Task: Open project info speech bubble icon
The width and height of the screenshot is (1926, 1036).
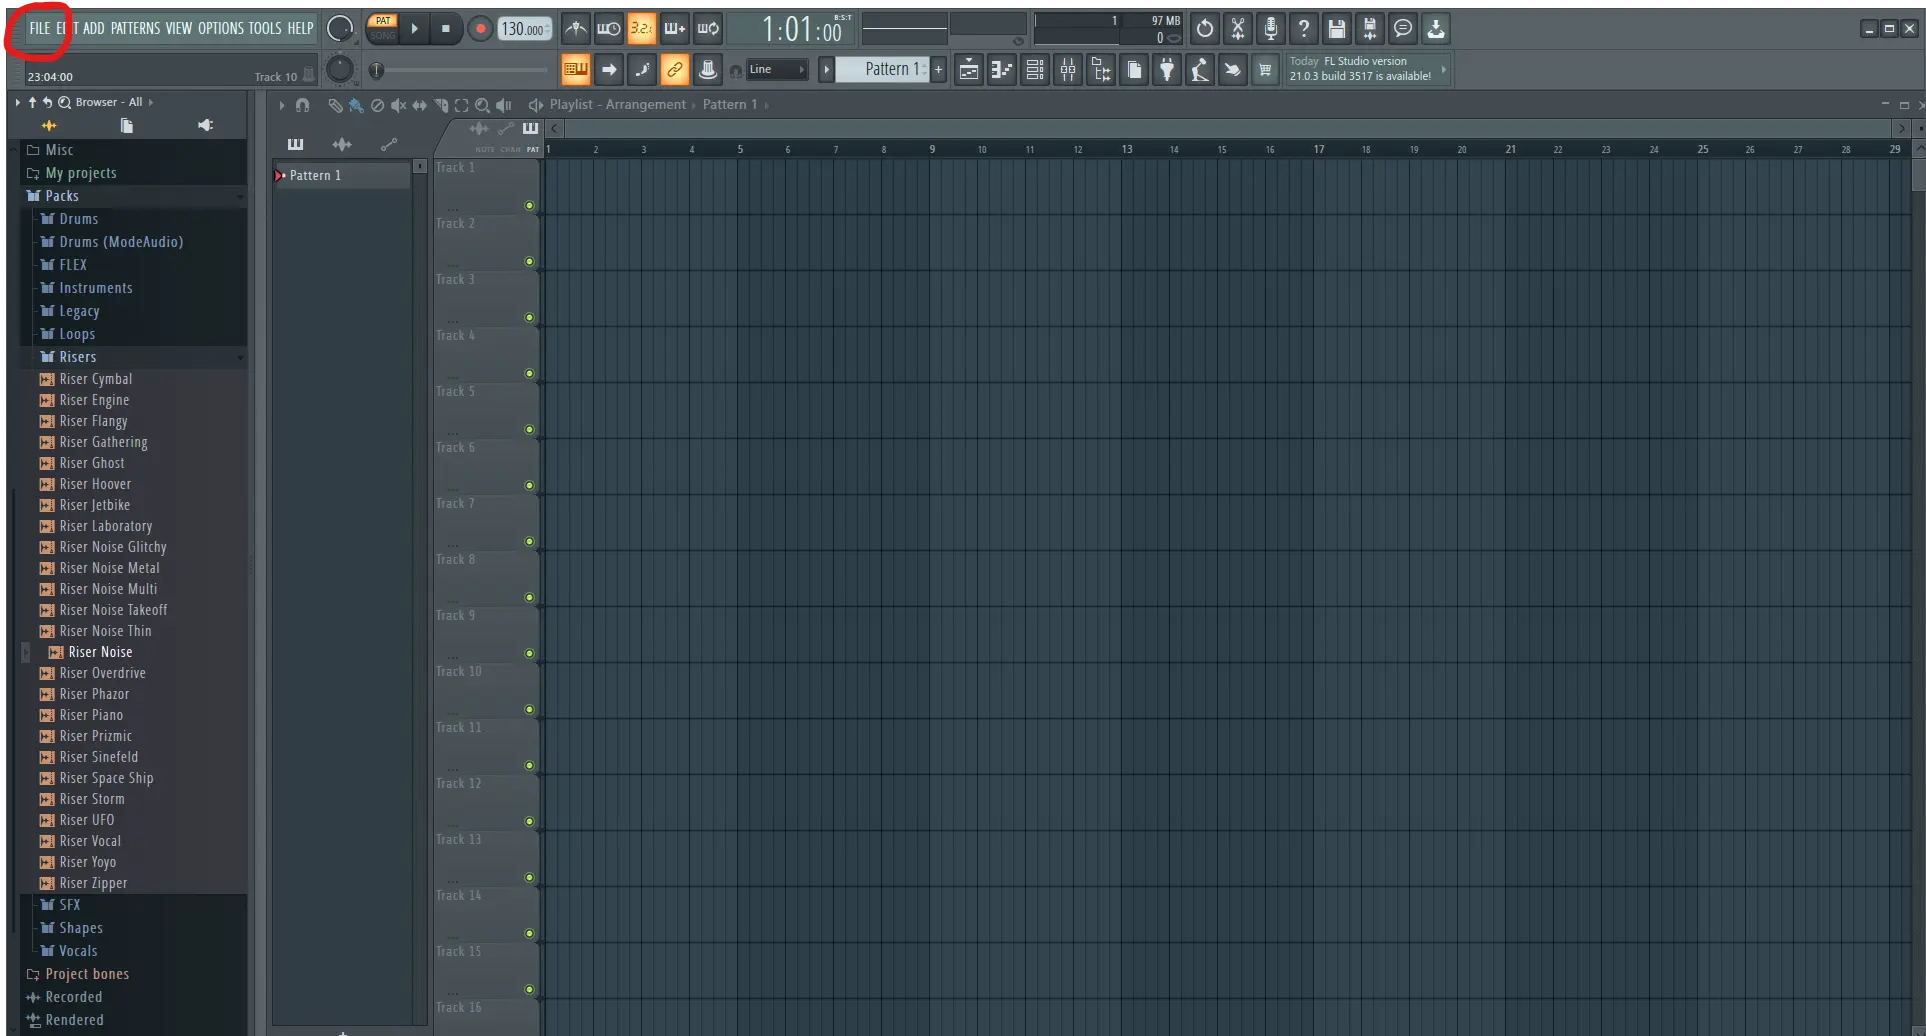Action: (x=1403, y=29)
